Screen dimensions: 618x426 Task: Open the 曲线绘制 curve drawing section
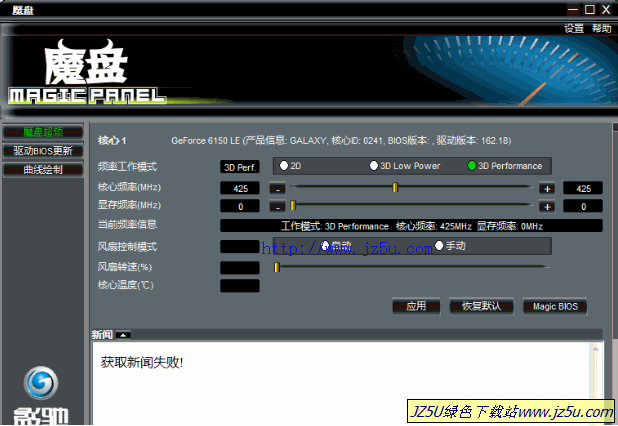pyautogui.click(x=43, y=170)
